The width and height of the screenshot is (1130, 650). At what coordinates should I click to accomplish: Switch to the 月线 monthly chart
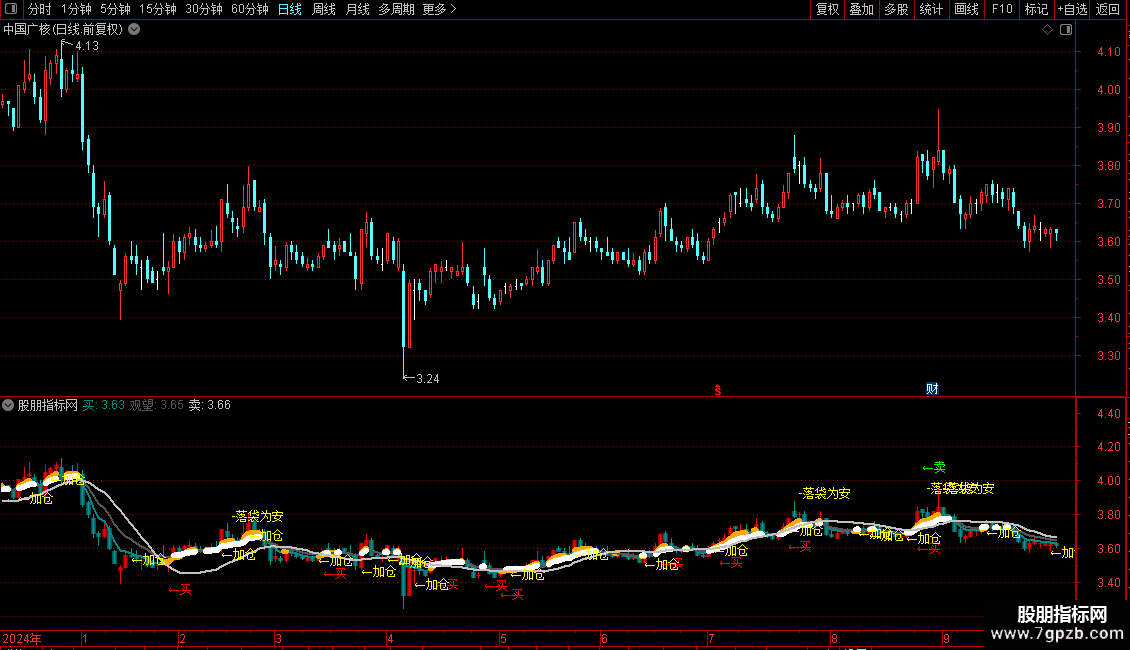pyautogui.click(x=357, y=9)
